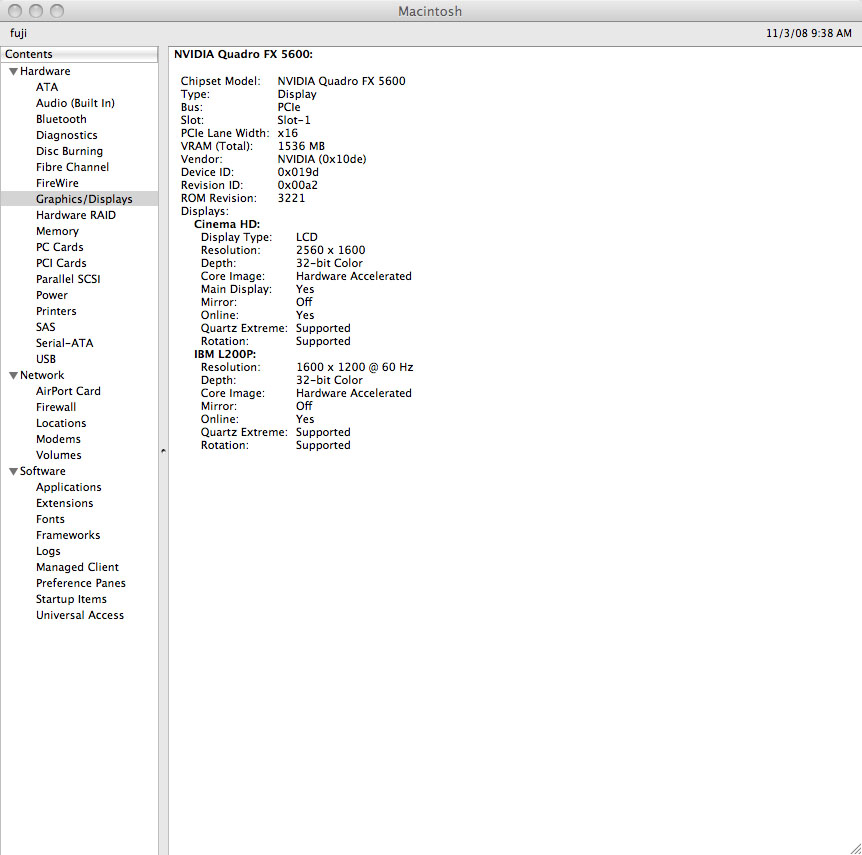The image size is (862, 855).
Task: Select PCI Cards entry
Action: click(x=61, y=263)
